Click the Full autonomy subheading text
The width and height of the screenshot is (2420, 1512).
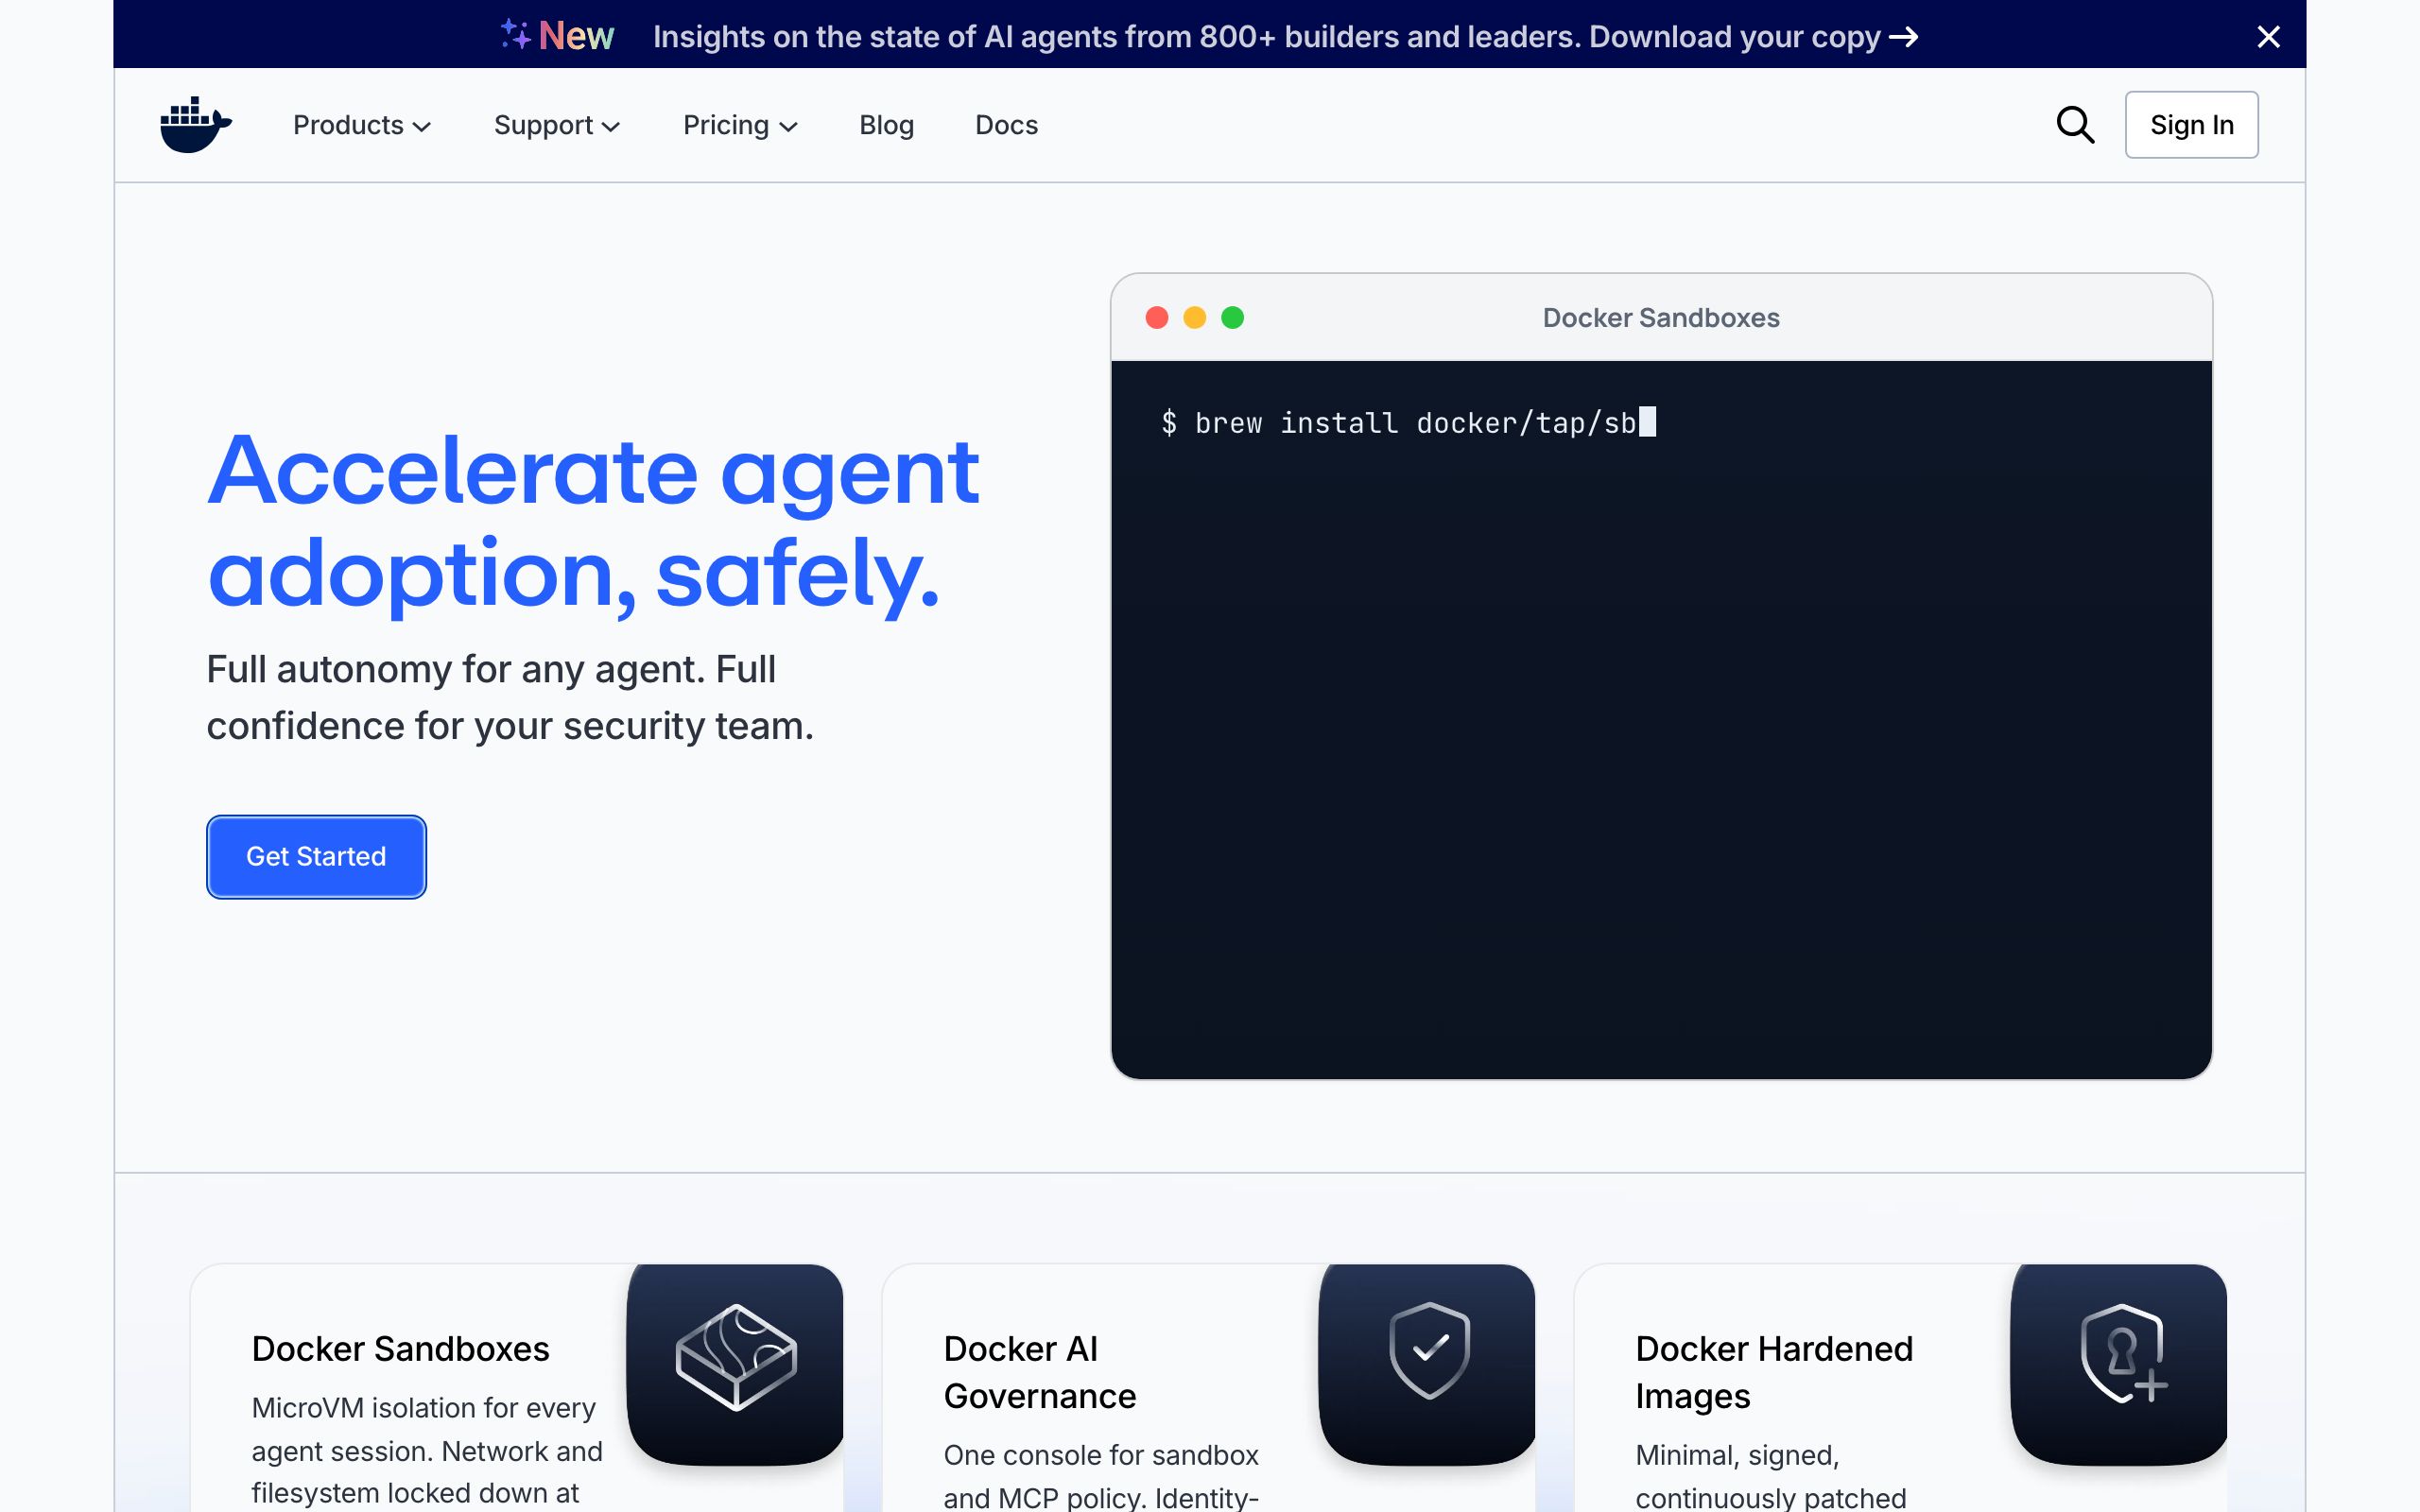point(510,697)
